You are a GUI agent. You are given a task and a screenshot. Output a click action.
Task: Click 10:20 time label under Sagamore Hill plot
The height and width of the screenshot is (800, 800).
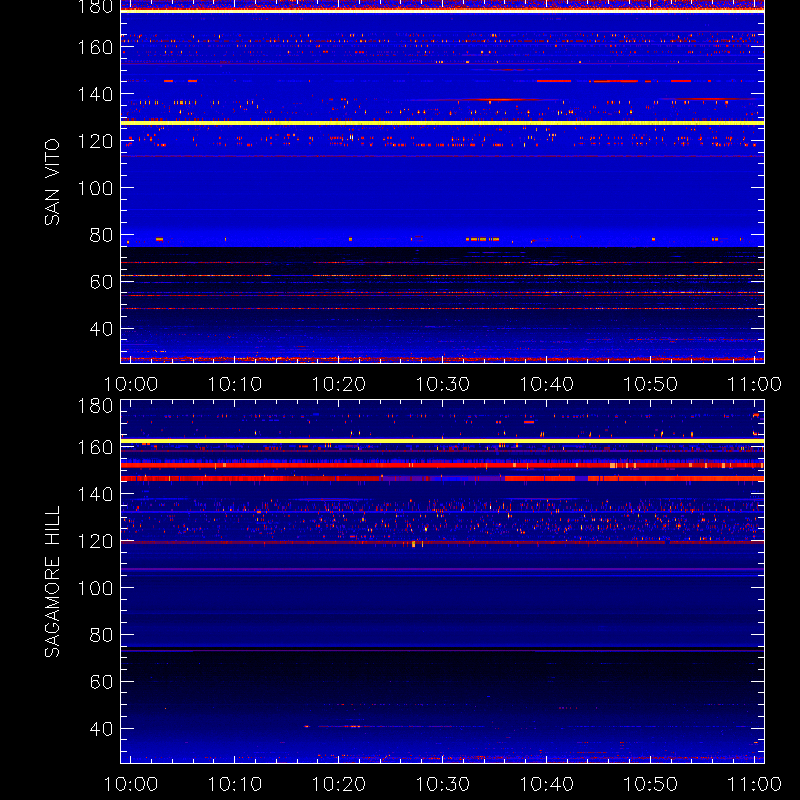(x=339, y=784)
